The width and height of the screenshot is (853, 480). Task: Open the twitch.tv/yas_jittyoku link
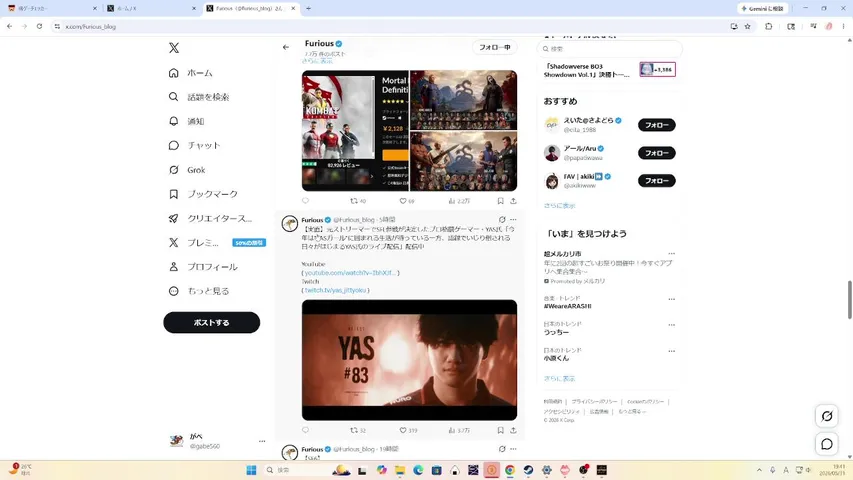[335, 290]
